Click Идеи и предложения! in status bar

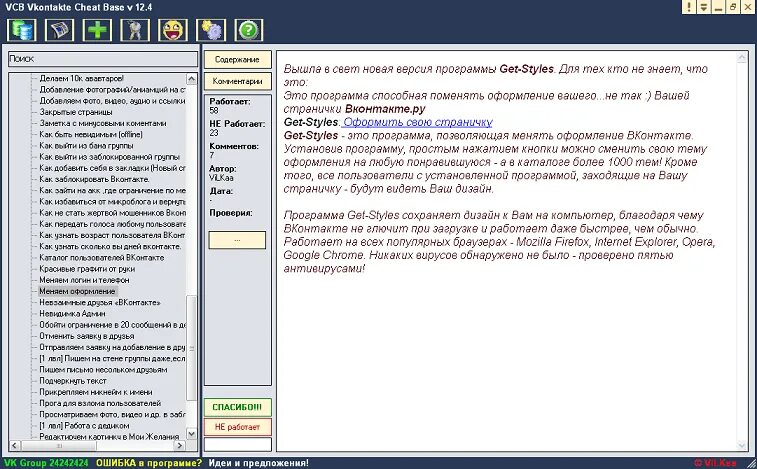point(259,463)
